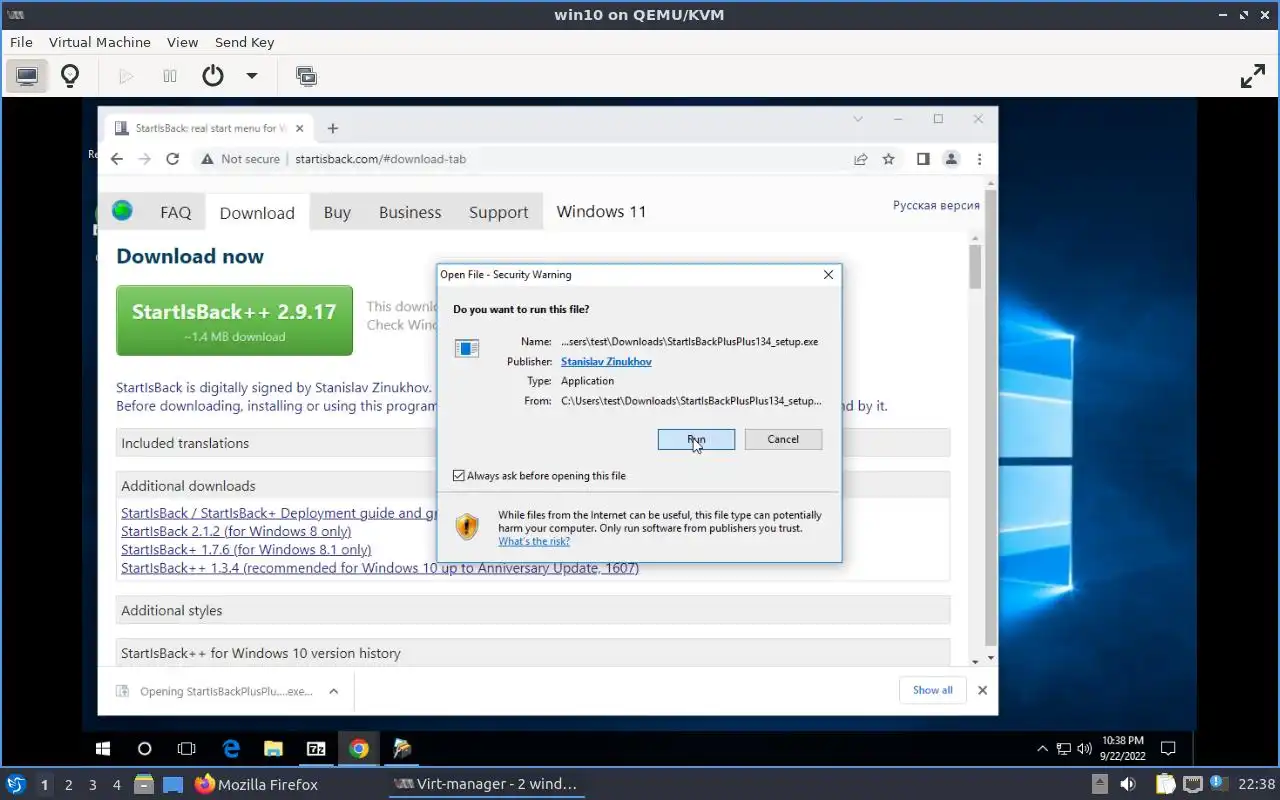
Task: Open the Virtual Machine menu
Action: 100,42
